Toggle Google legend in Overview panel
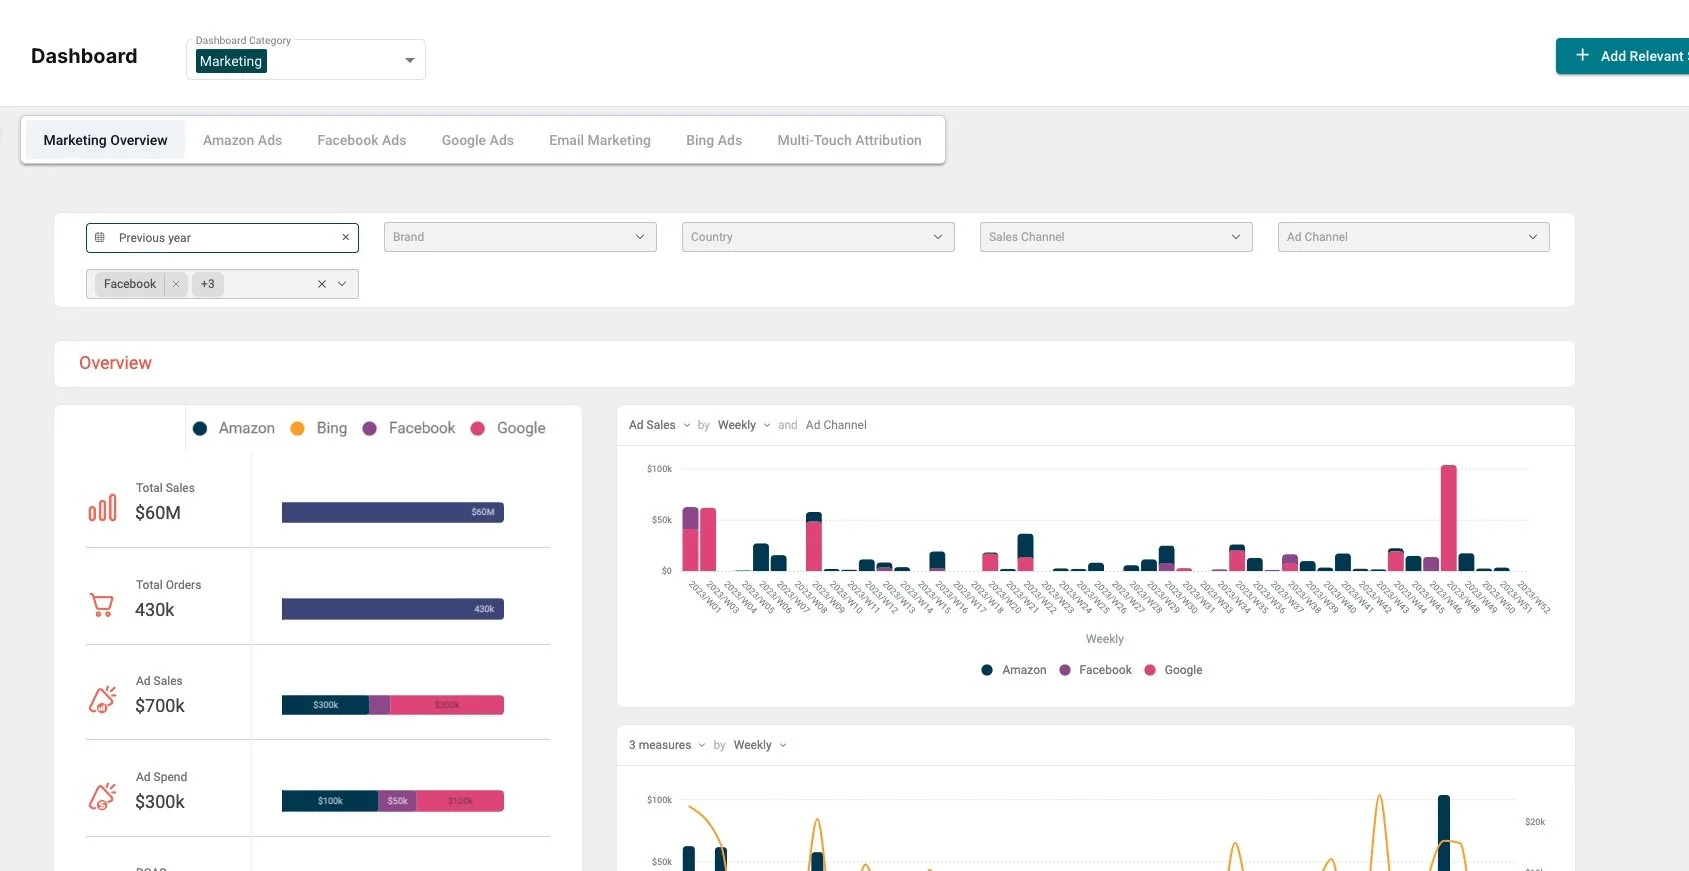 pyautogui.click(x=508, y=428)
